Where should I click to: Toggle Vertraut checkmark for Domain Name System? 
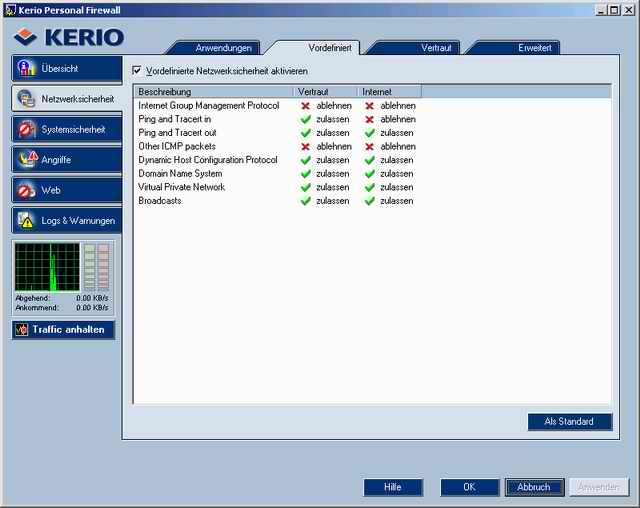click(x=305, y=174)
